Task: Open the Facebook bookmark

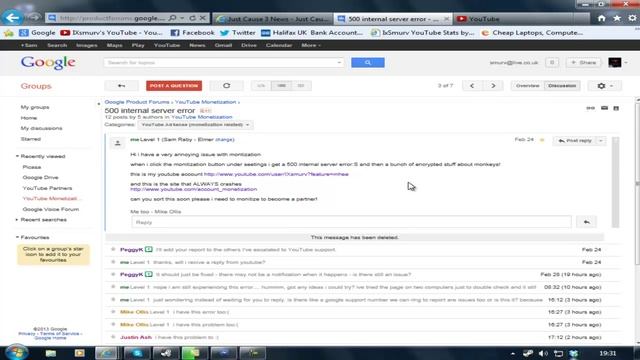Action: click(192, 33)
